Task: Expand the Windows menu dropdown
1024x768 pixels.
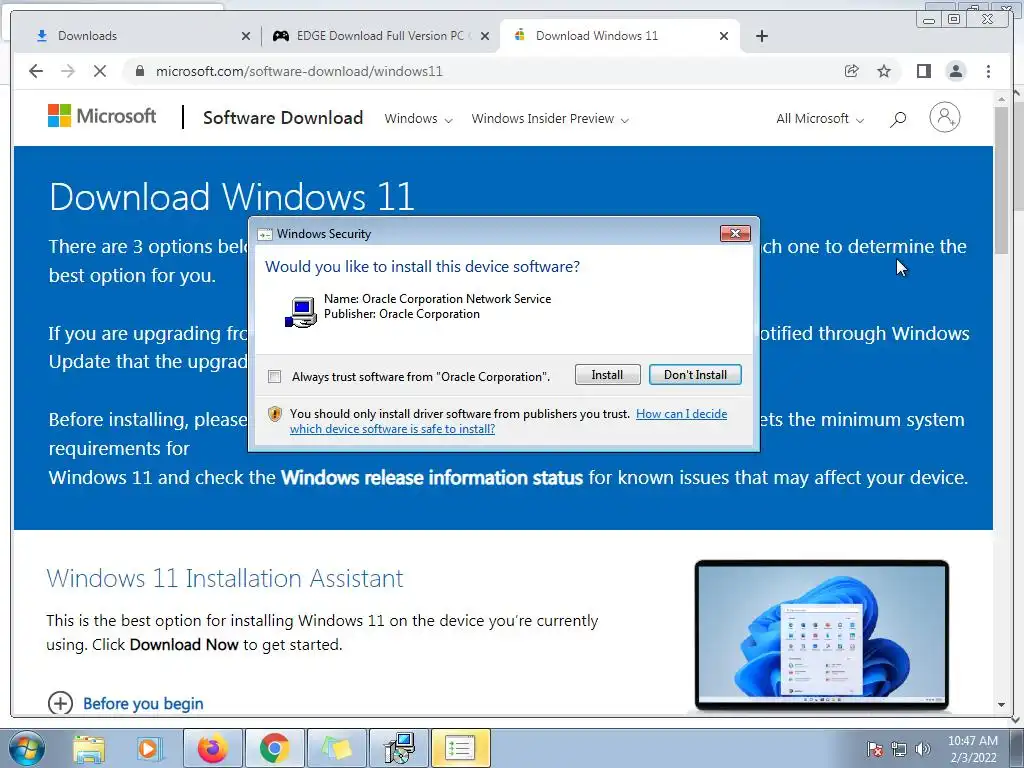Action: pos(418,119)
